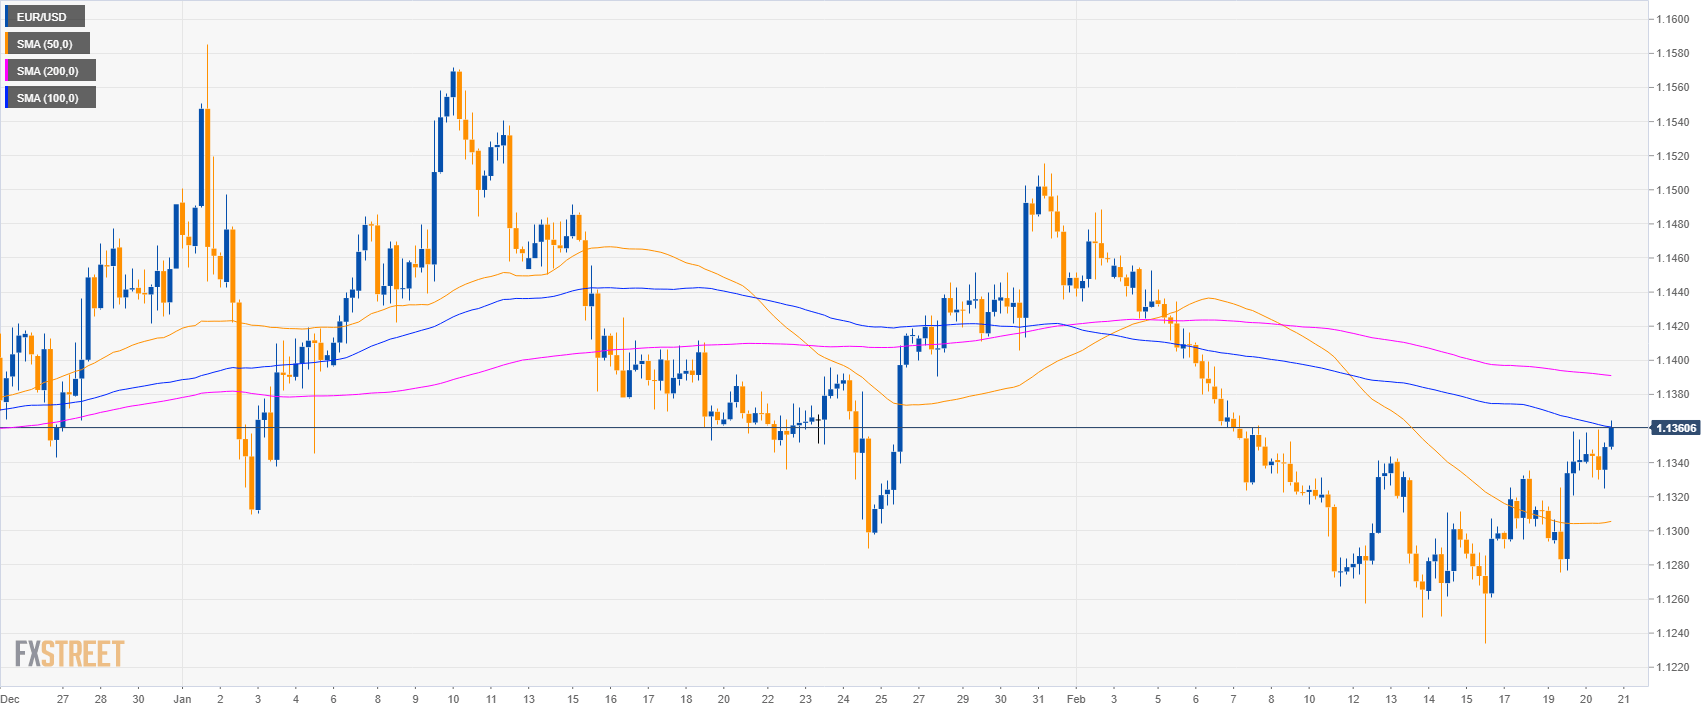Screen dimensions: 1707x712
Task: Select date 21 on the time axis
Action: (1623, 699)
